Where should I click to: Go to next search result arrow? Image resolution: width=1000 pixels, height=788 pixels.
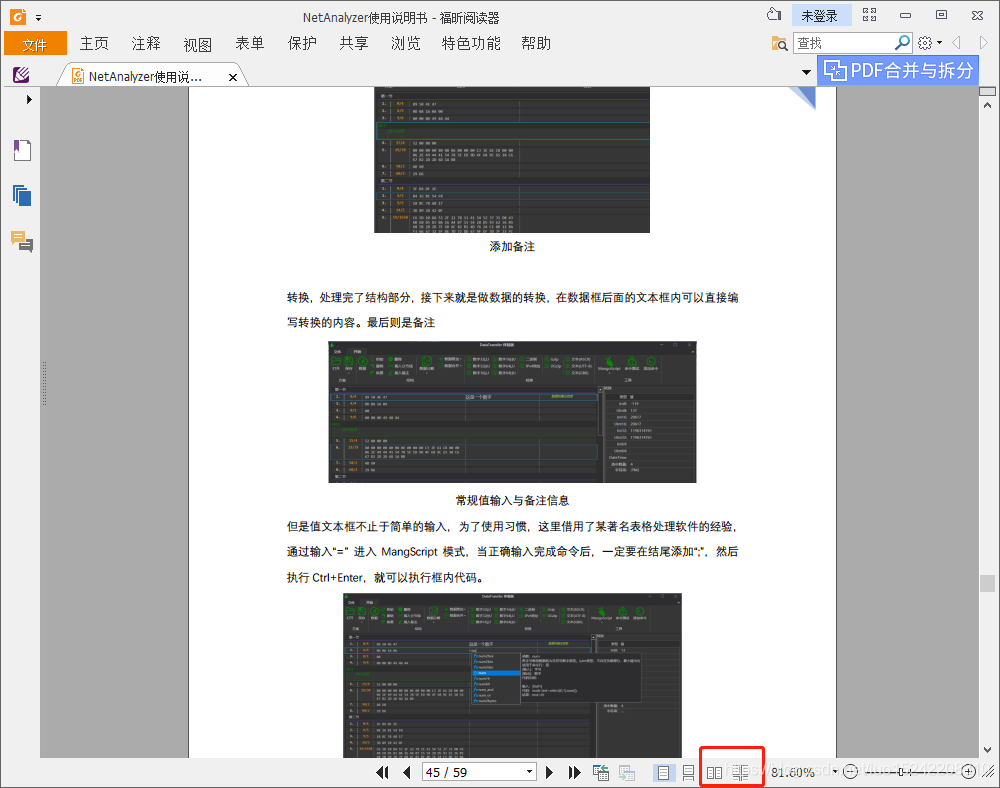pos(983,43)
